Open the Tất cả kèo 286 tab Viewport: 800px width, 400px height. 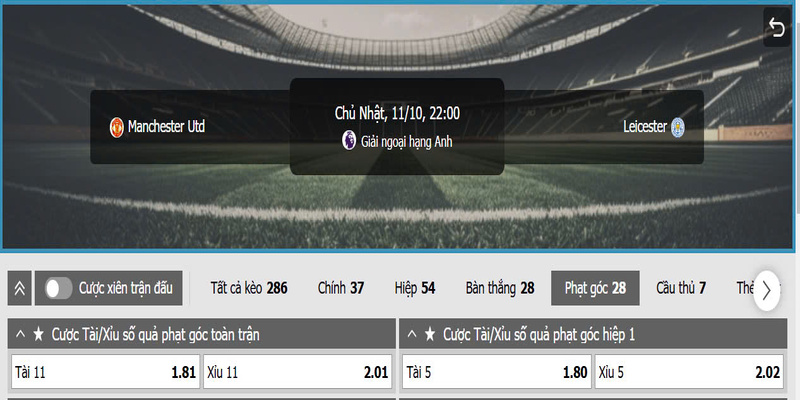click(x=249, y=288)
